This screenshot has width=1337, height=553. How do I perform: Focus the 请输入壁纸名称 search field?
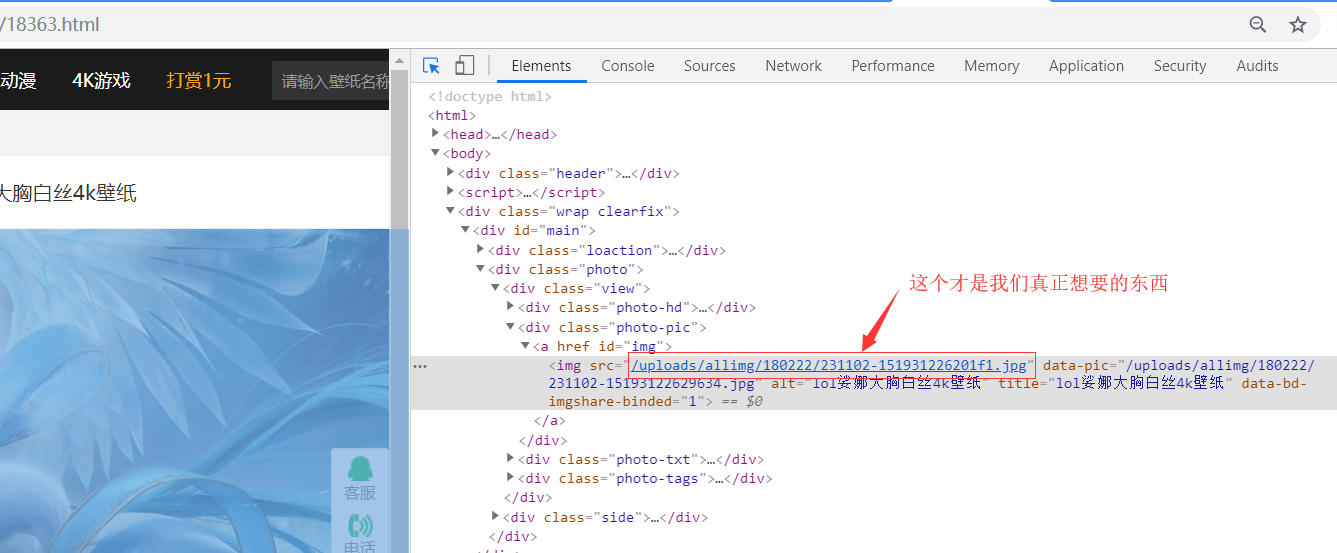[331, 81]
